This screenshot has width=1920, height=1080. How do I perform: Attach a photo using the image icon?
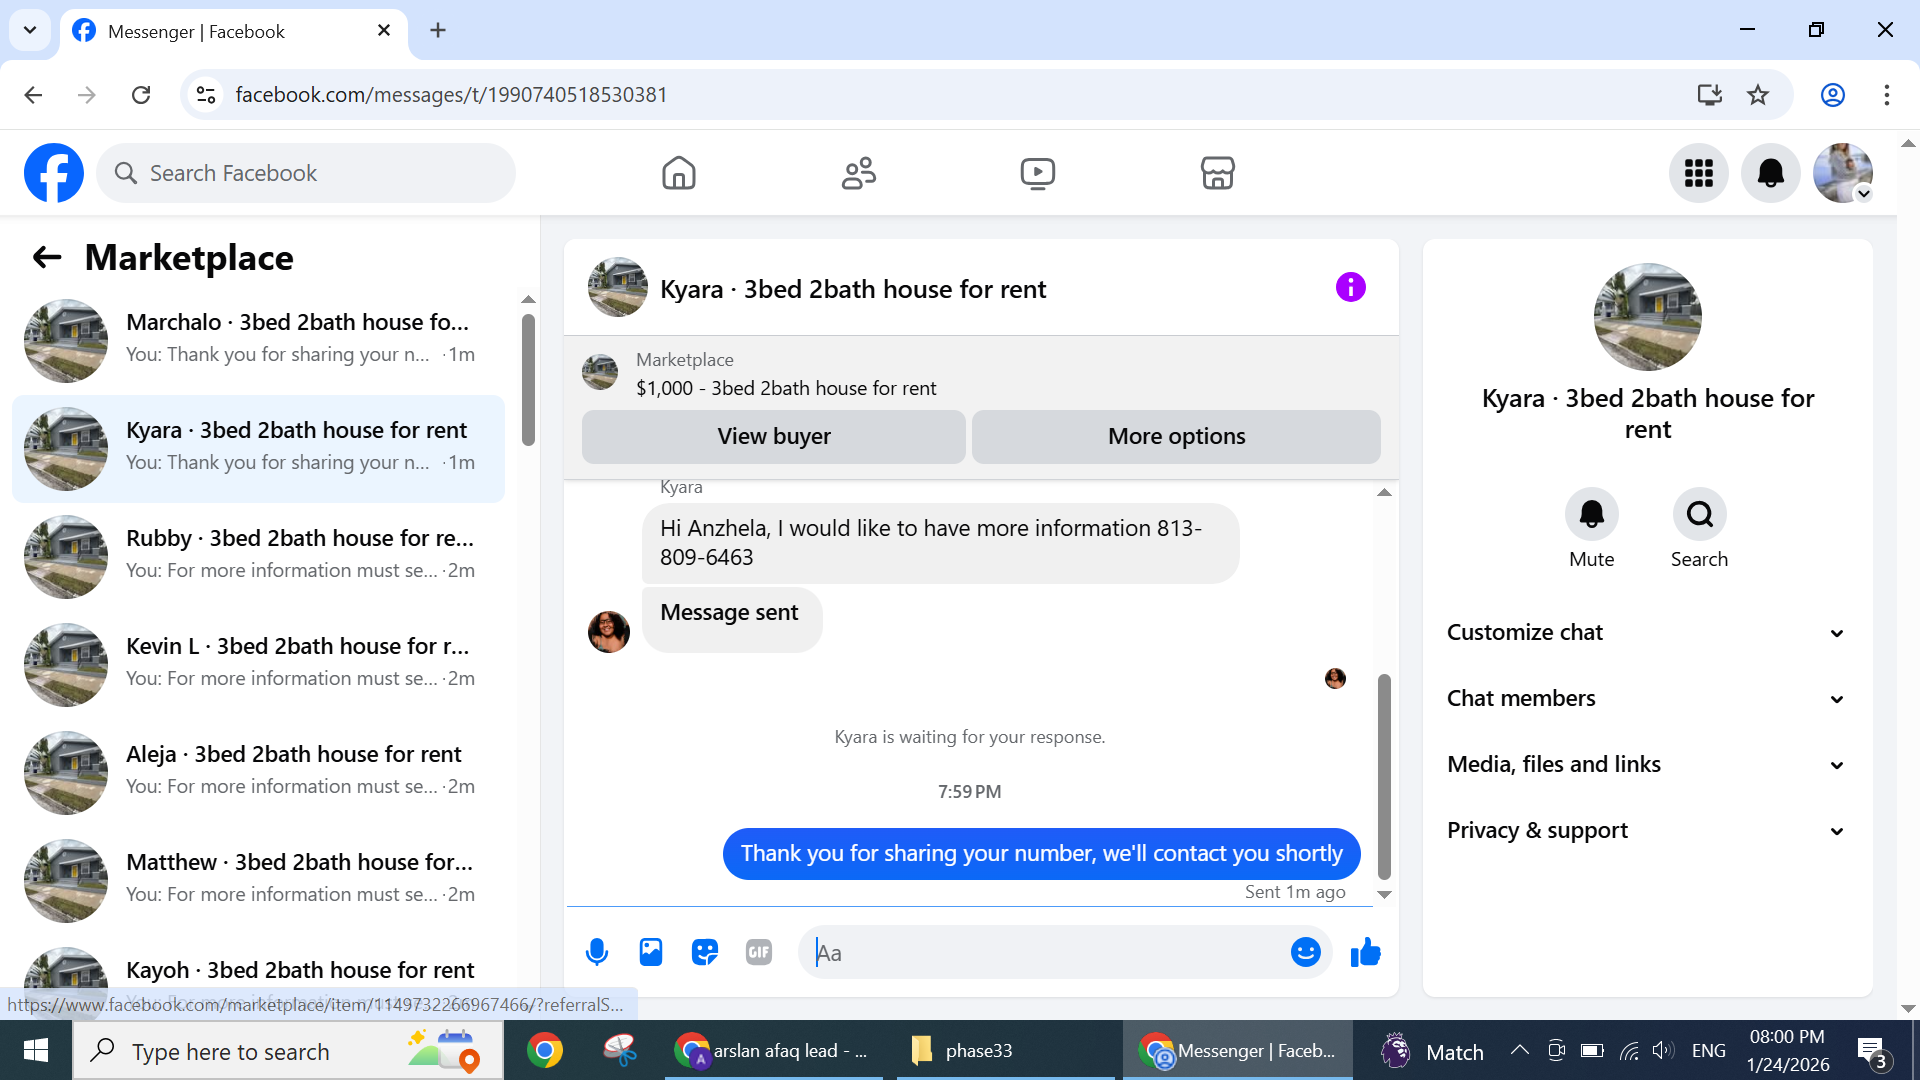[x=651, y=952]
